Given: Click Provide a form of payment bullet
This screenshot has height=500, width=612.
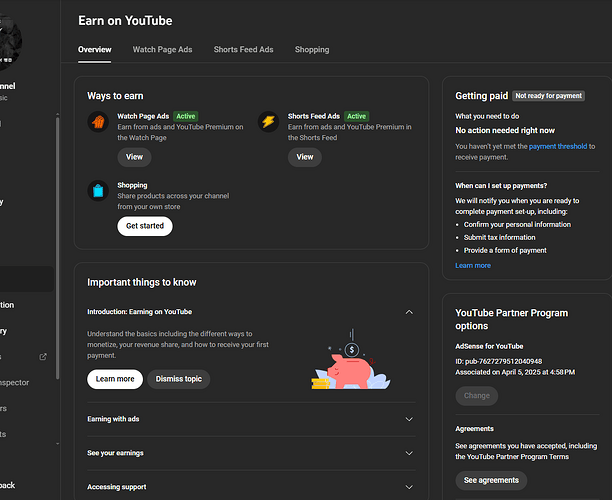Looking at the screenshot, I should pyautogui.click(x=505, y=250).
